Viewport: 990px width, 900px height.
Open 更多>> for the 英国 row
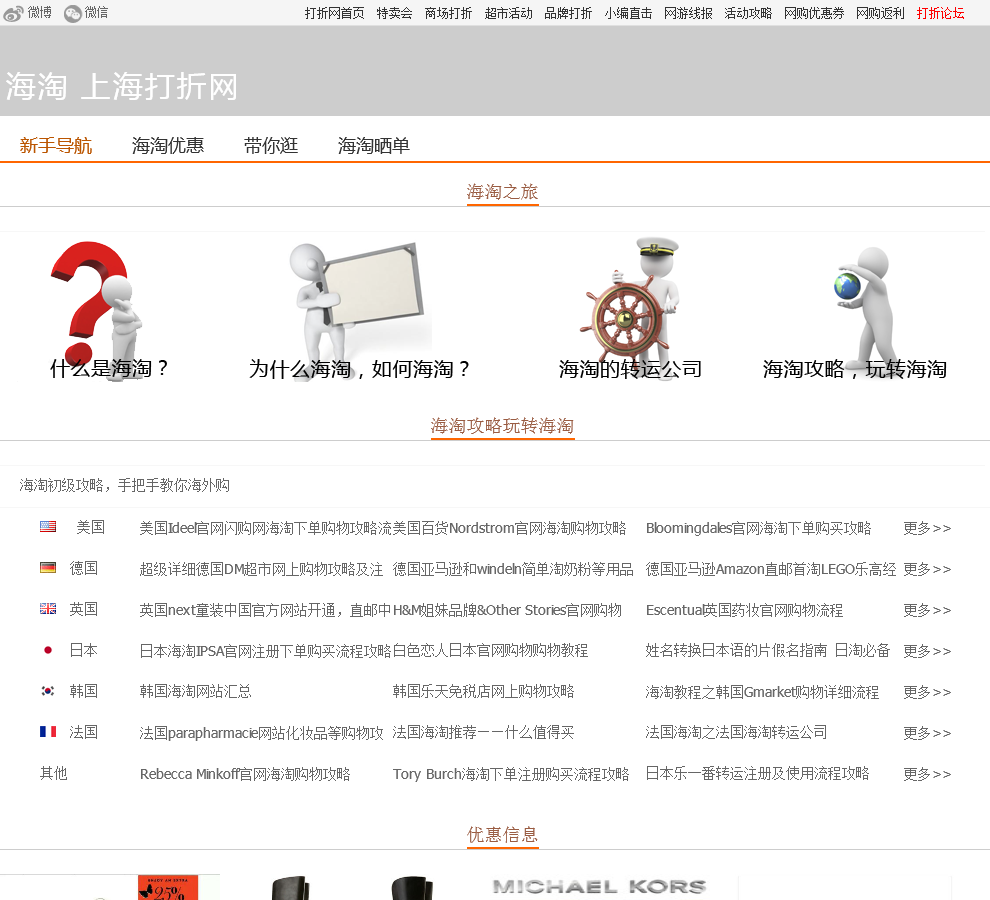click(x=927, y=610)
